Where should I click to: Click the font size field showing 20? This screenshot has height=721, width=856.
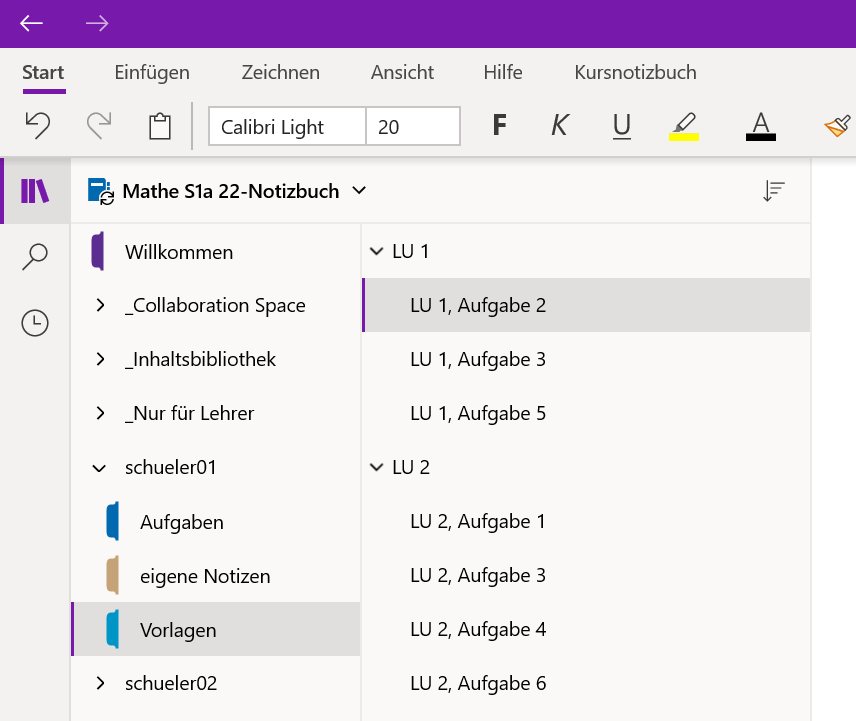click(412, 127)
